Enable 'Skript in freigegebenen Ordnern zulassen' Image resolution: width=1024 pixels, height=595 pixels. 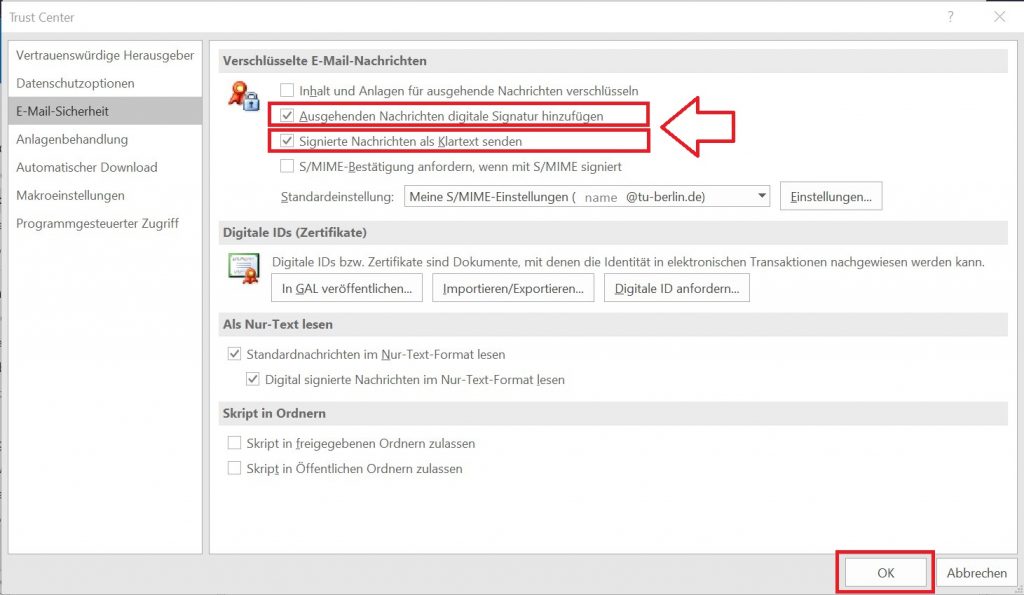pos(234,443)
